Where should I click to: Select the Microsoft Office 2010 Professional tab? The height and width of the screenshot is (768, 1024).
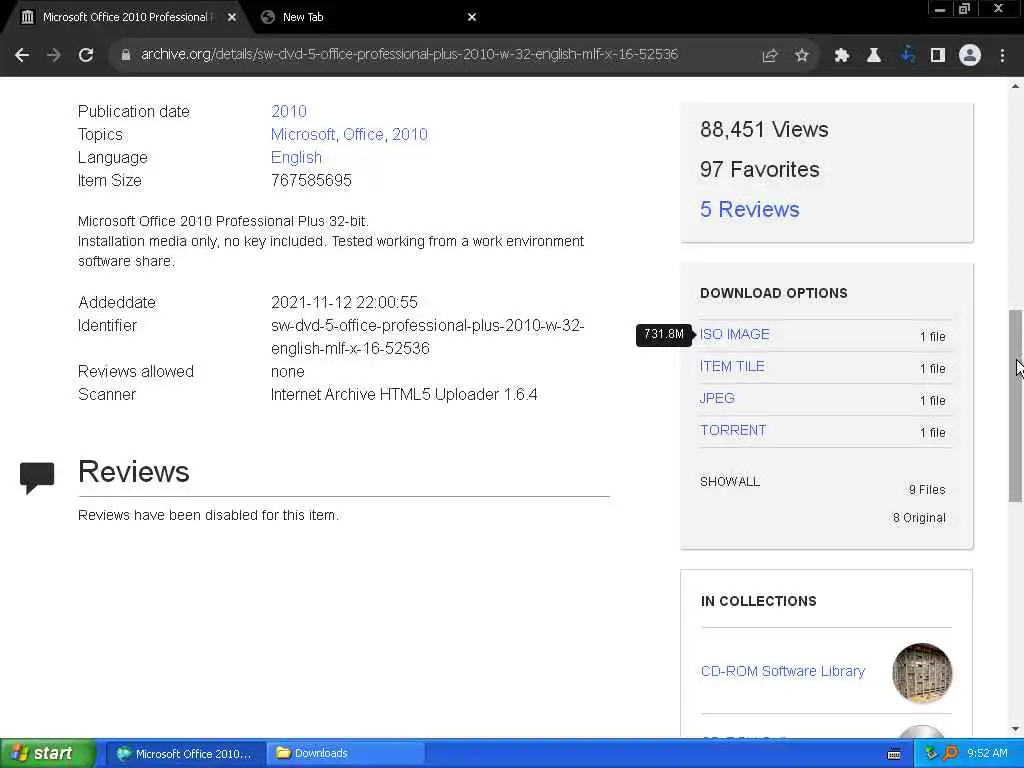(124, 18)
